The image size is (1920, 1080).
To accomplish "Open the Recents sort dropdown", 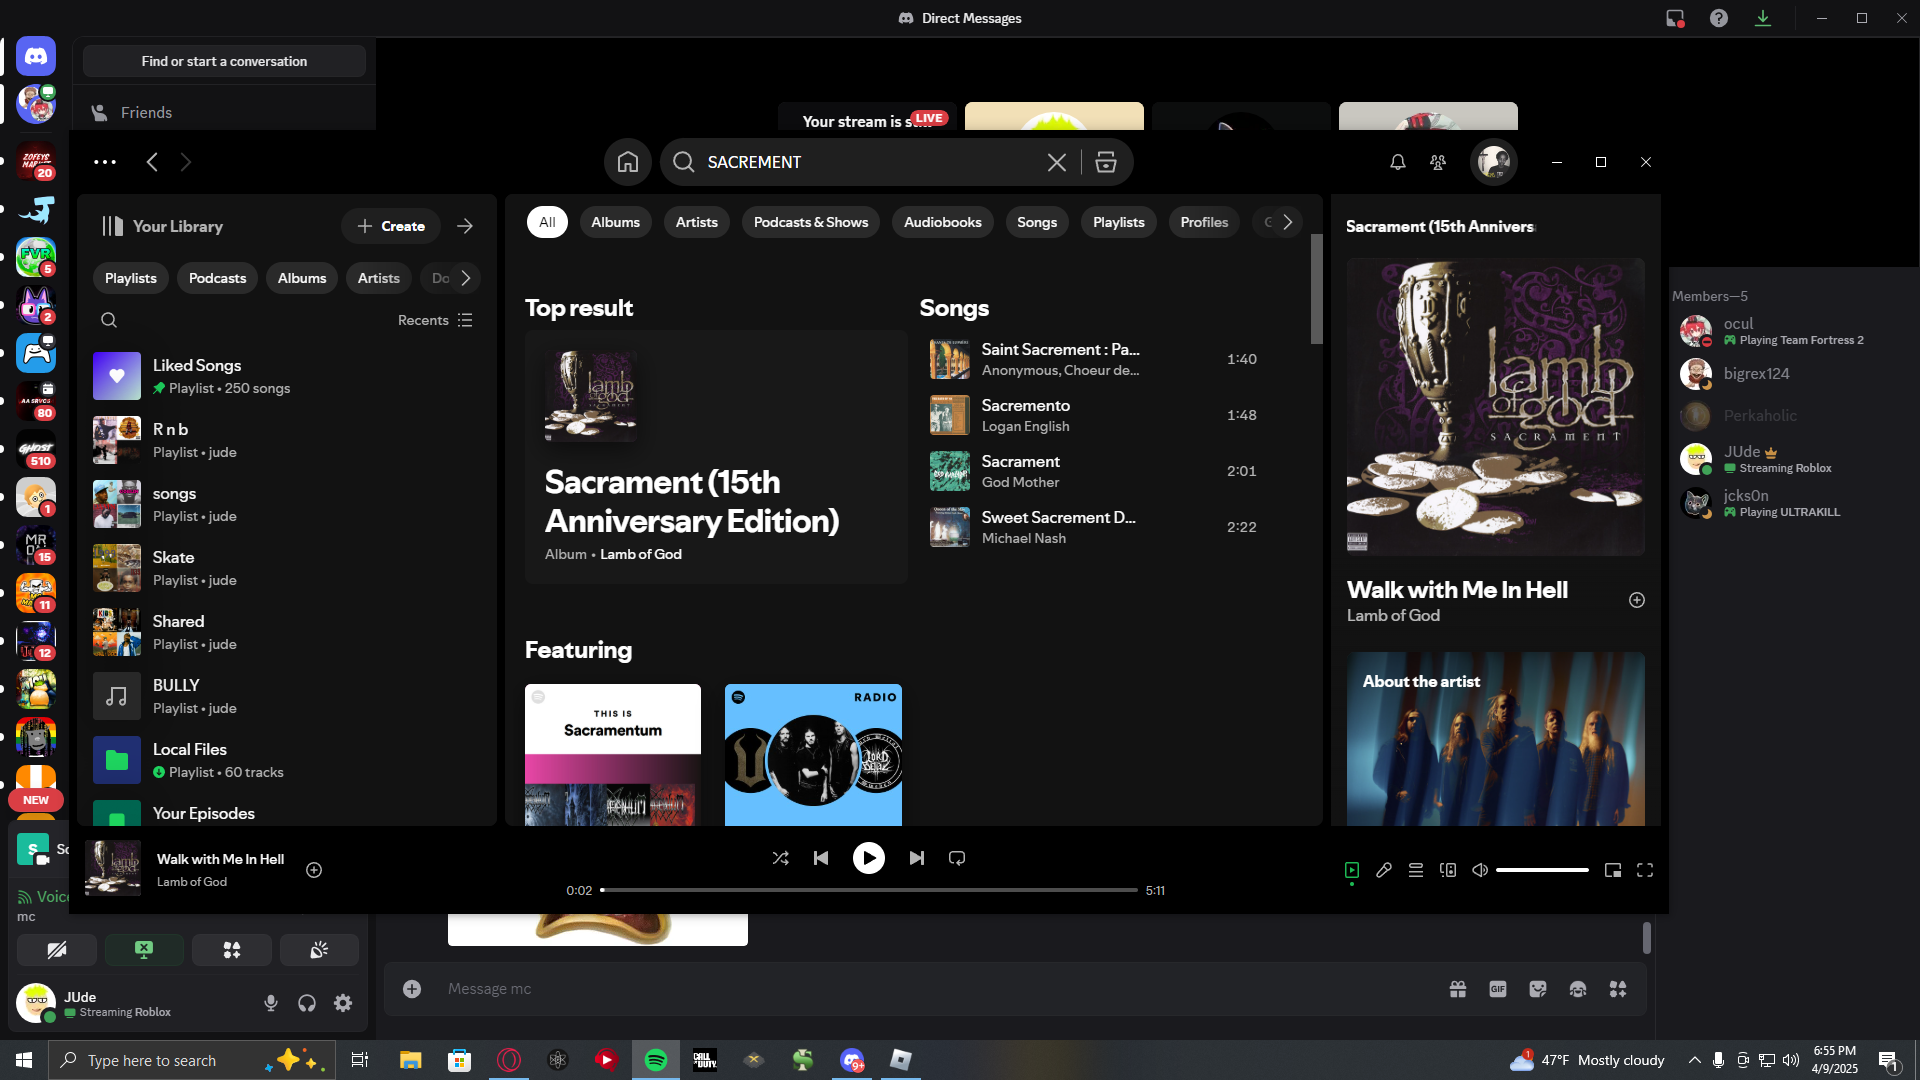I will coord(435,320).
